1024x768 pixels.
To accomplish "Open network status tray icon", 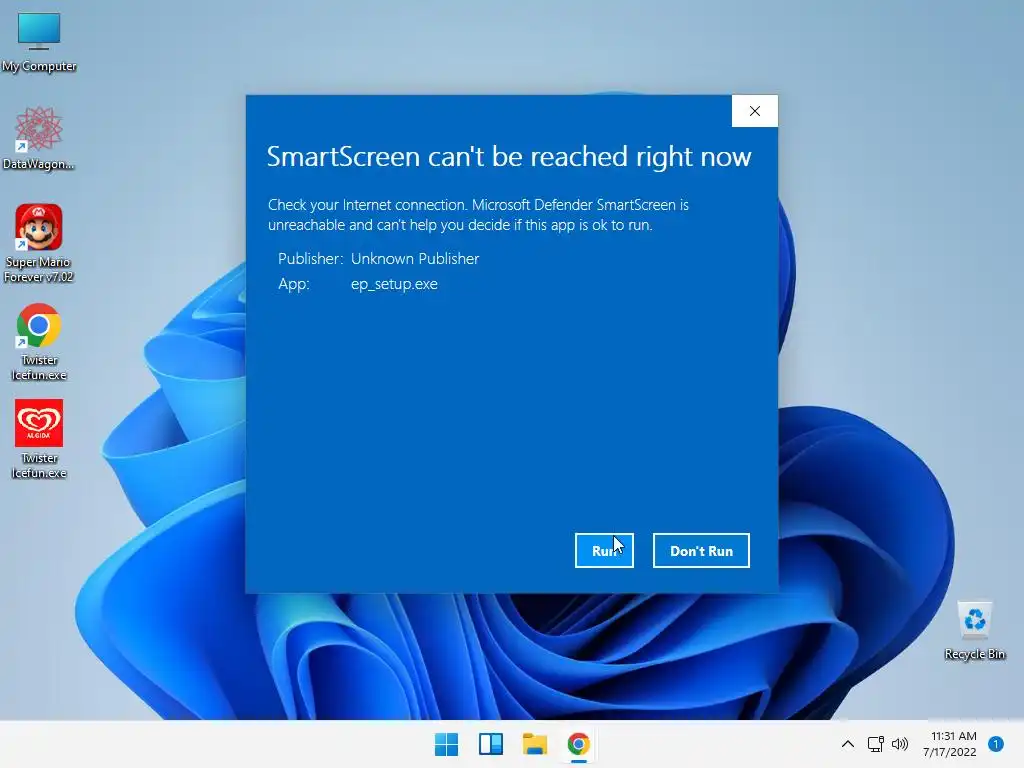I will [875, 744].
